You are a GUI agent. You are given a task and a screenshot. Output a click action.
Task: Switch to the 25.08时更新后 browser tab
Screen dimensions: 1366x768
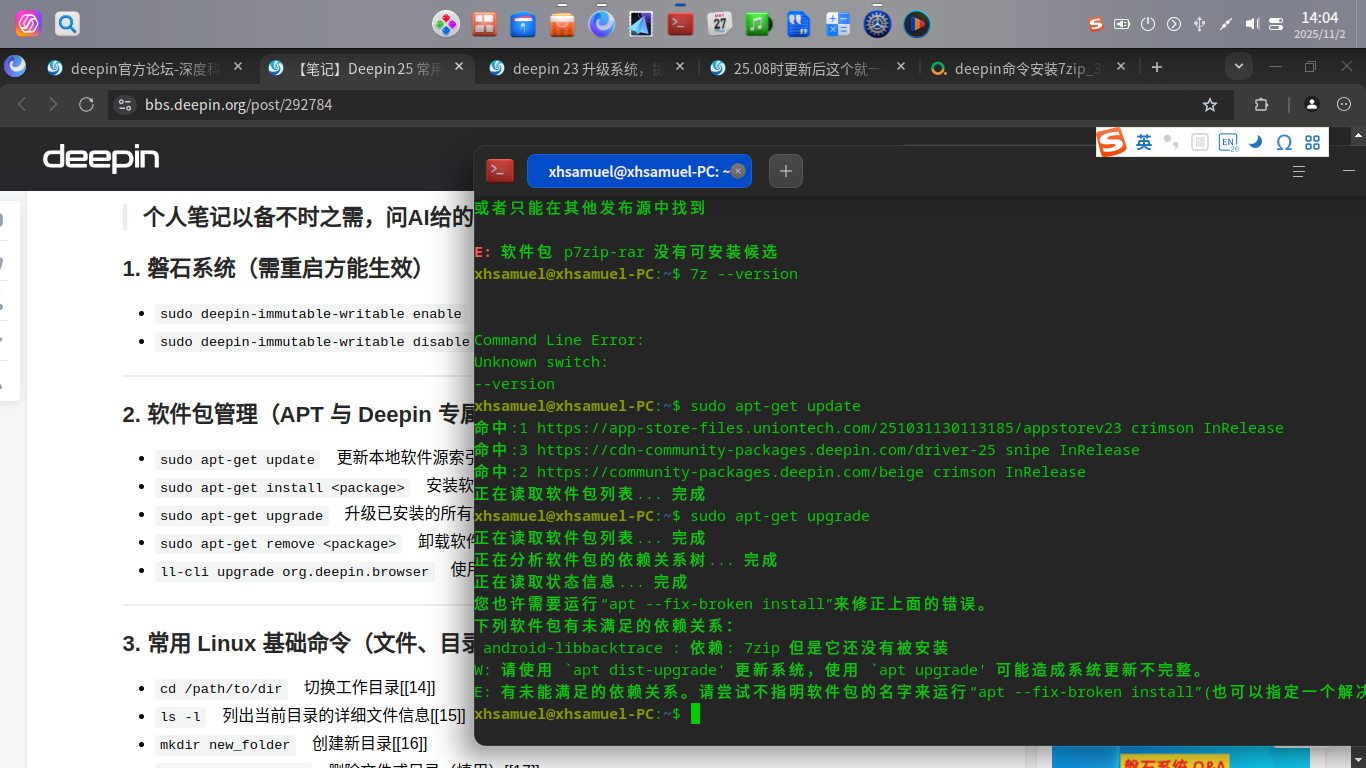coord(807,68)
